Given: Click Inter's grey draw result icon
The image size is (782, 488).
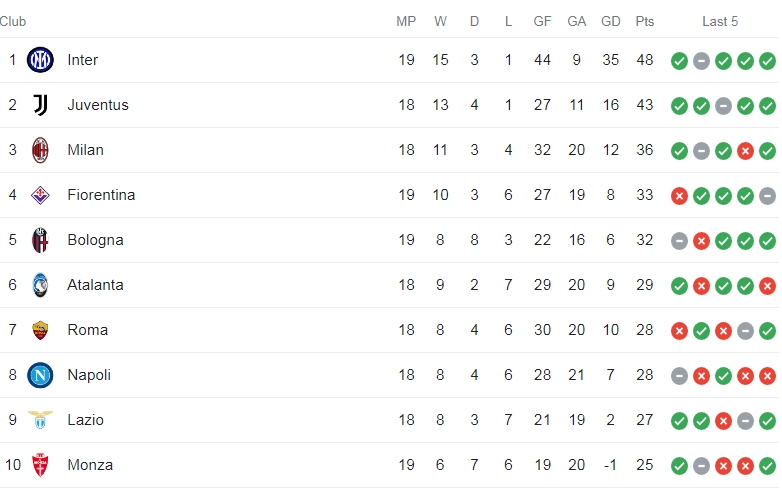Looking at the screenshot, I should coord(701,61).
